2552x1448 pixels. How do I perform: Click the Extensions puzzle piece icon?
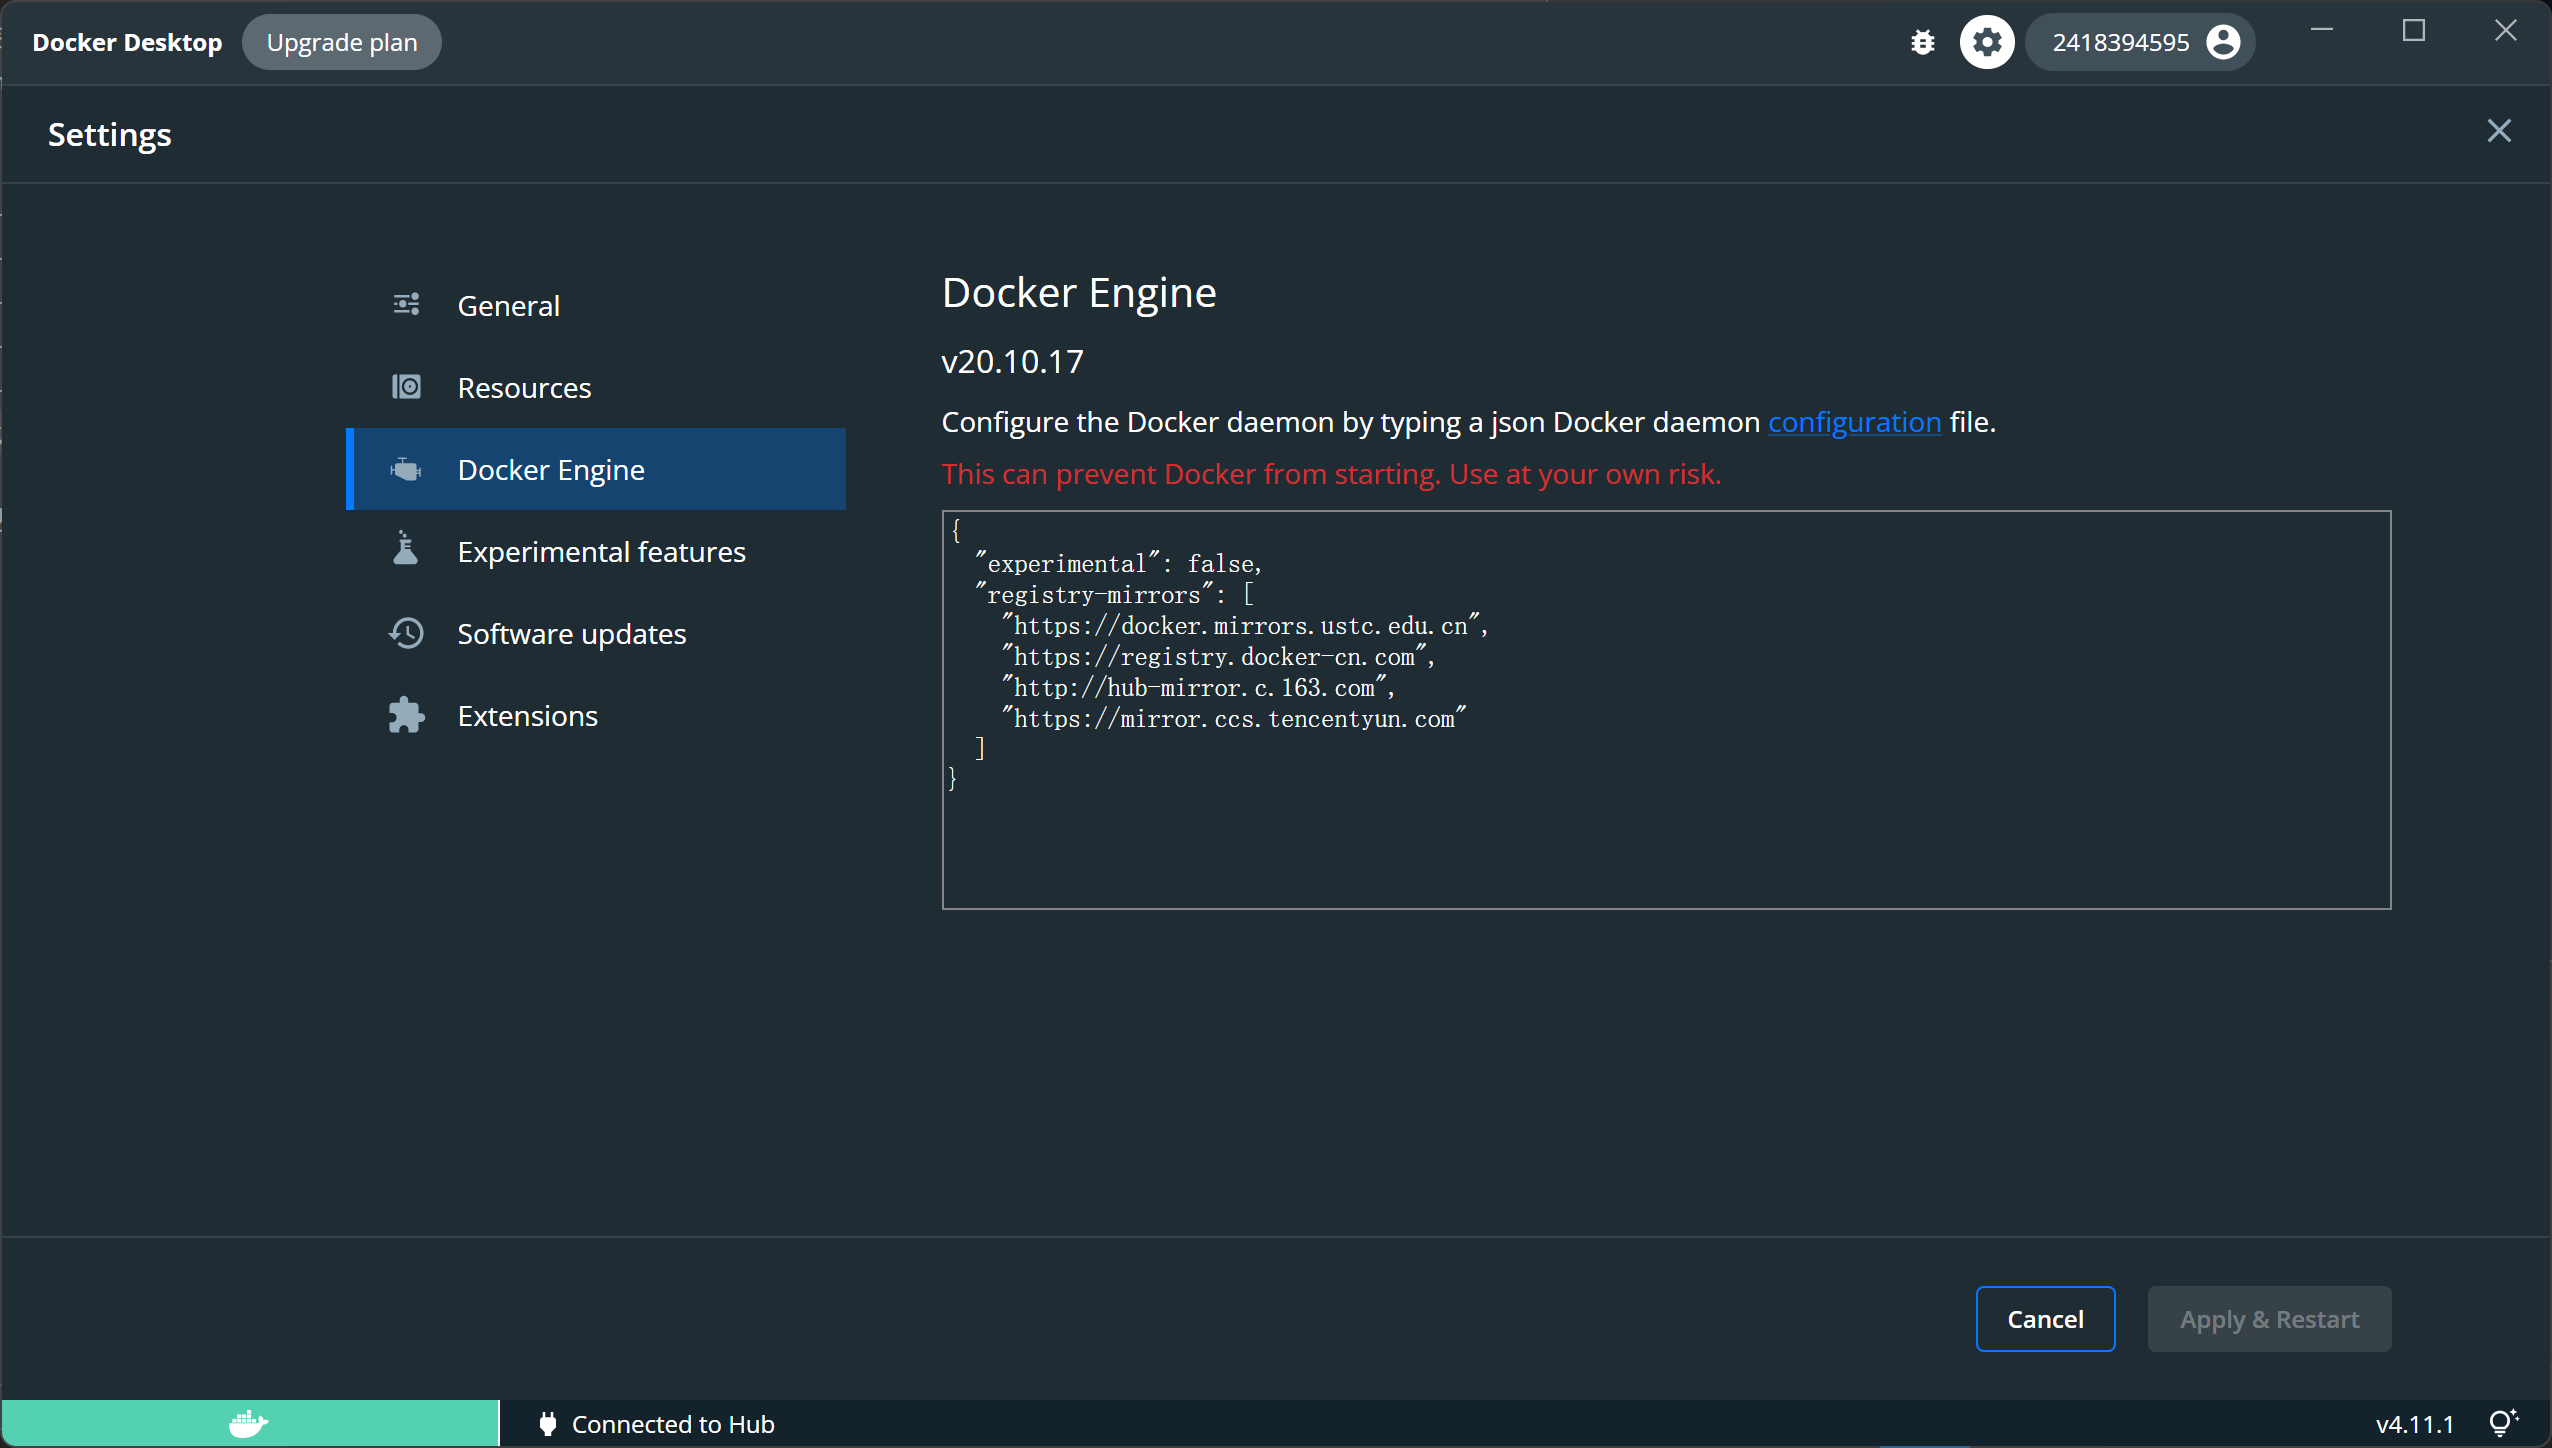pyautogui.click(x=406, y=715)
